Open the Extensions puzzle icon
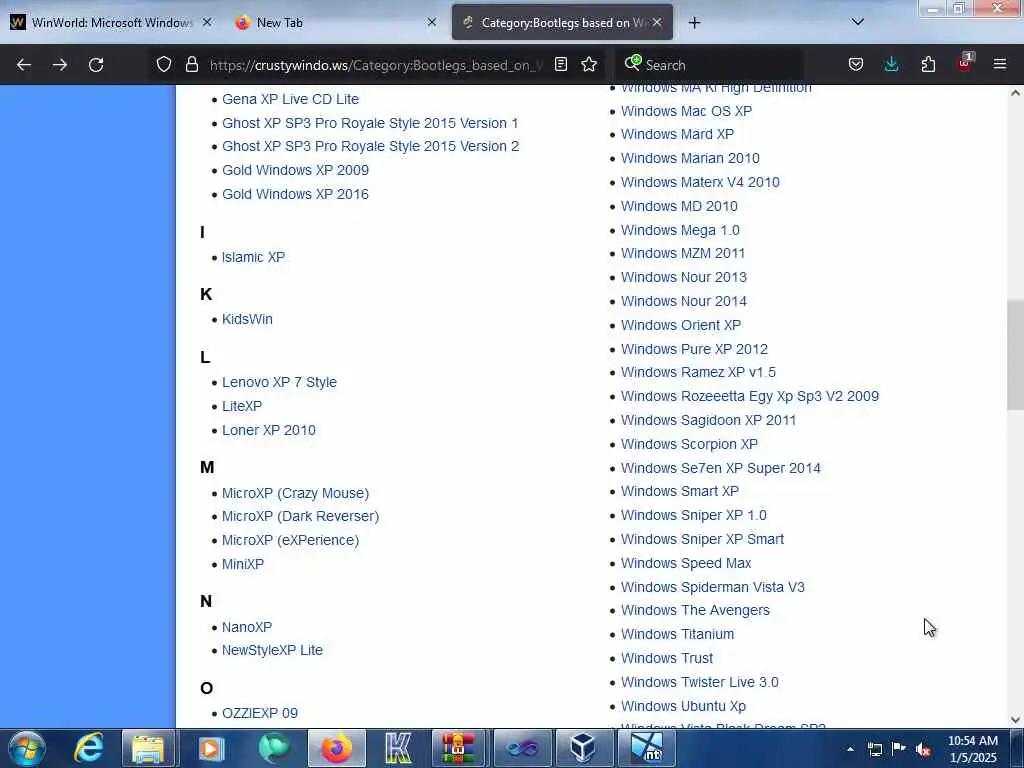Image resolution: width=1024 pixels, height=768 pixels. coord(928,64)
